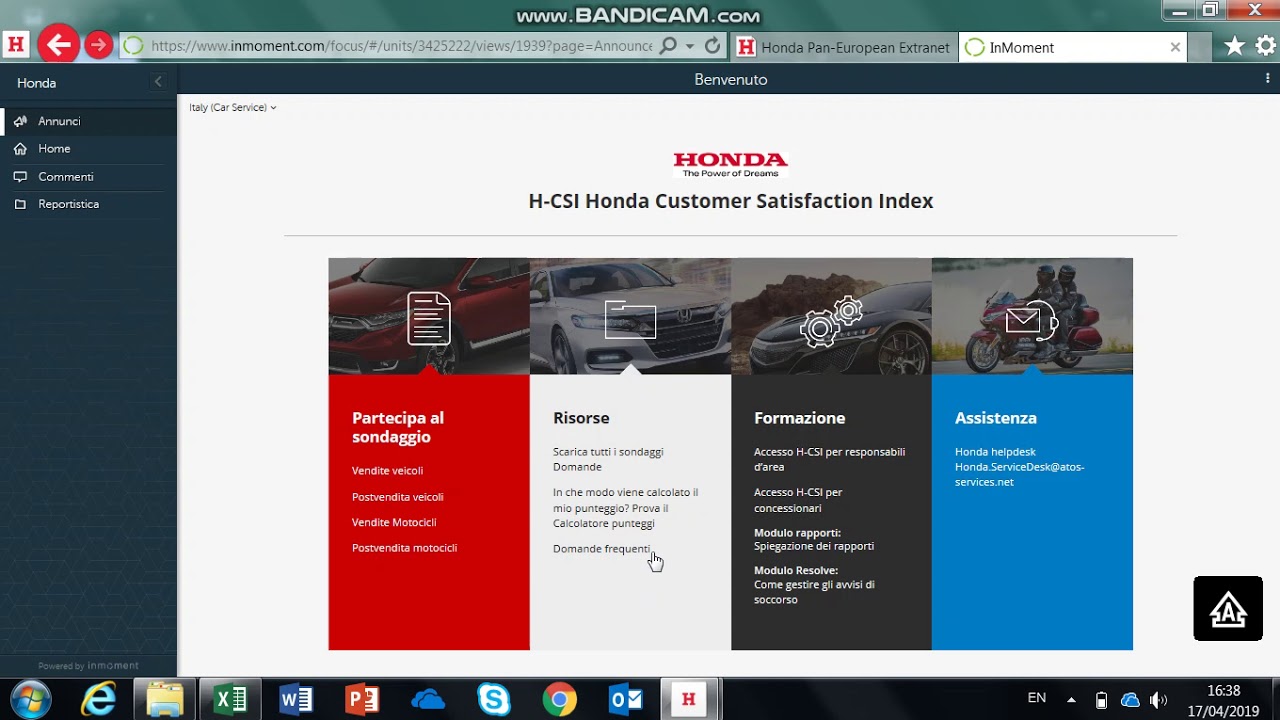This screenshot has height=720, width=1280.
Task: Click the Commenti speech bubble icon
Action: [20, 177]
